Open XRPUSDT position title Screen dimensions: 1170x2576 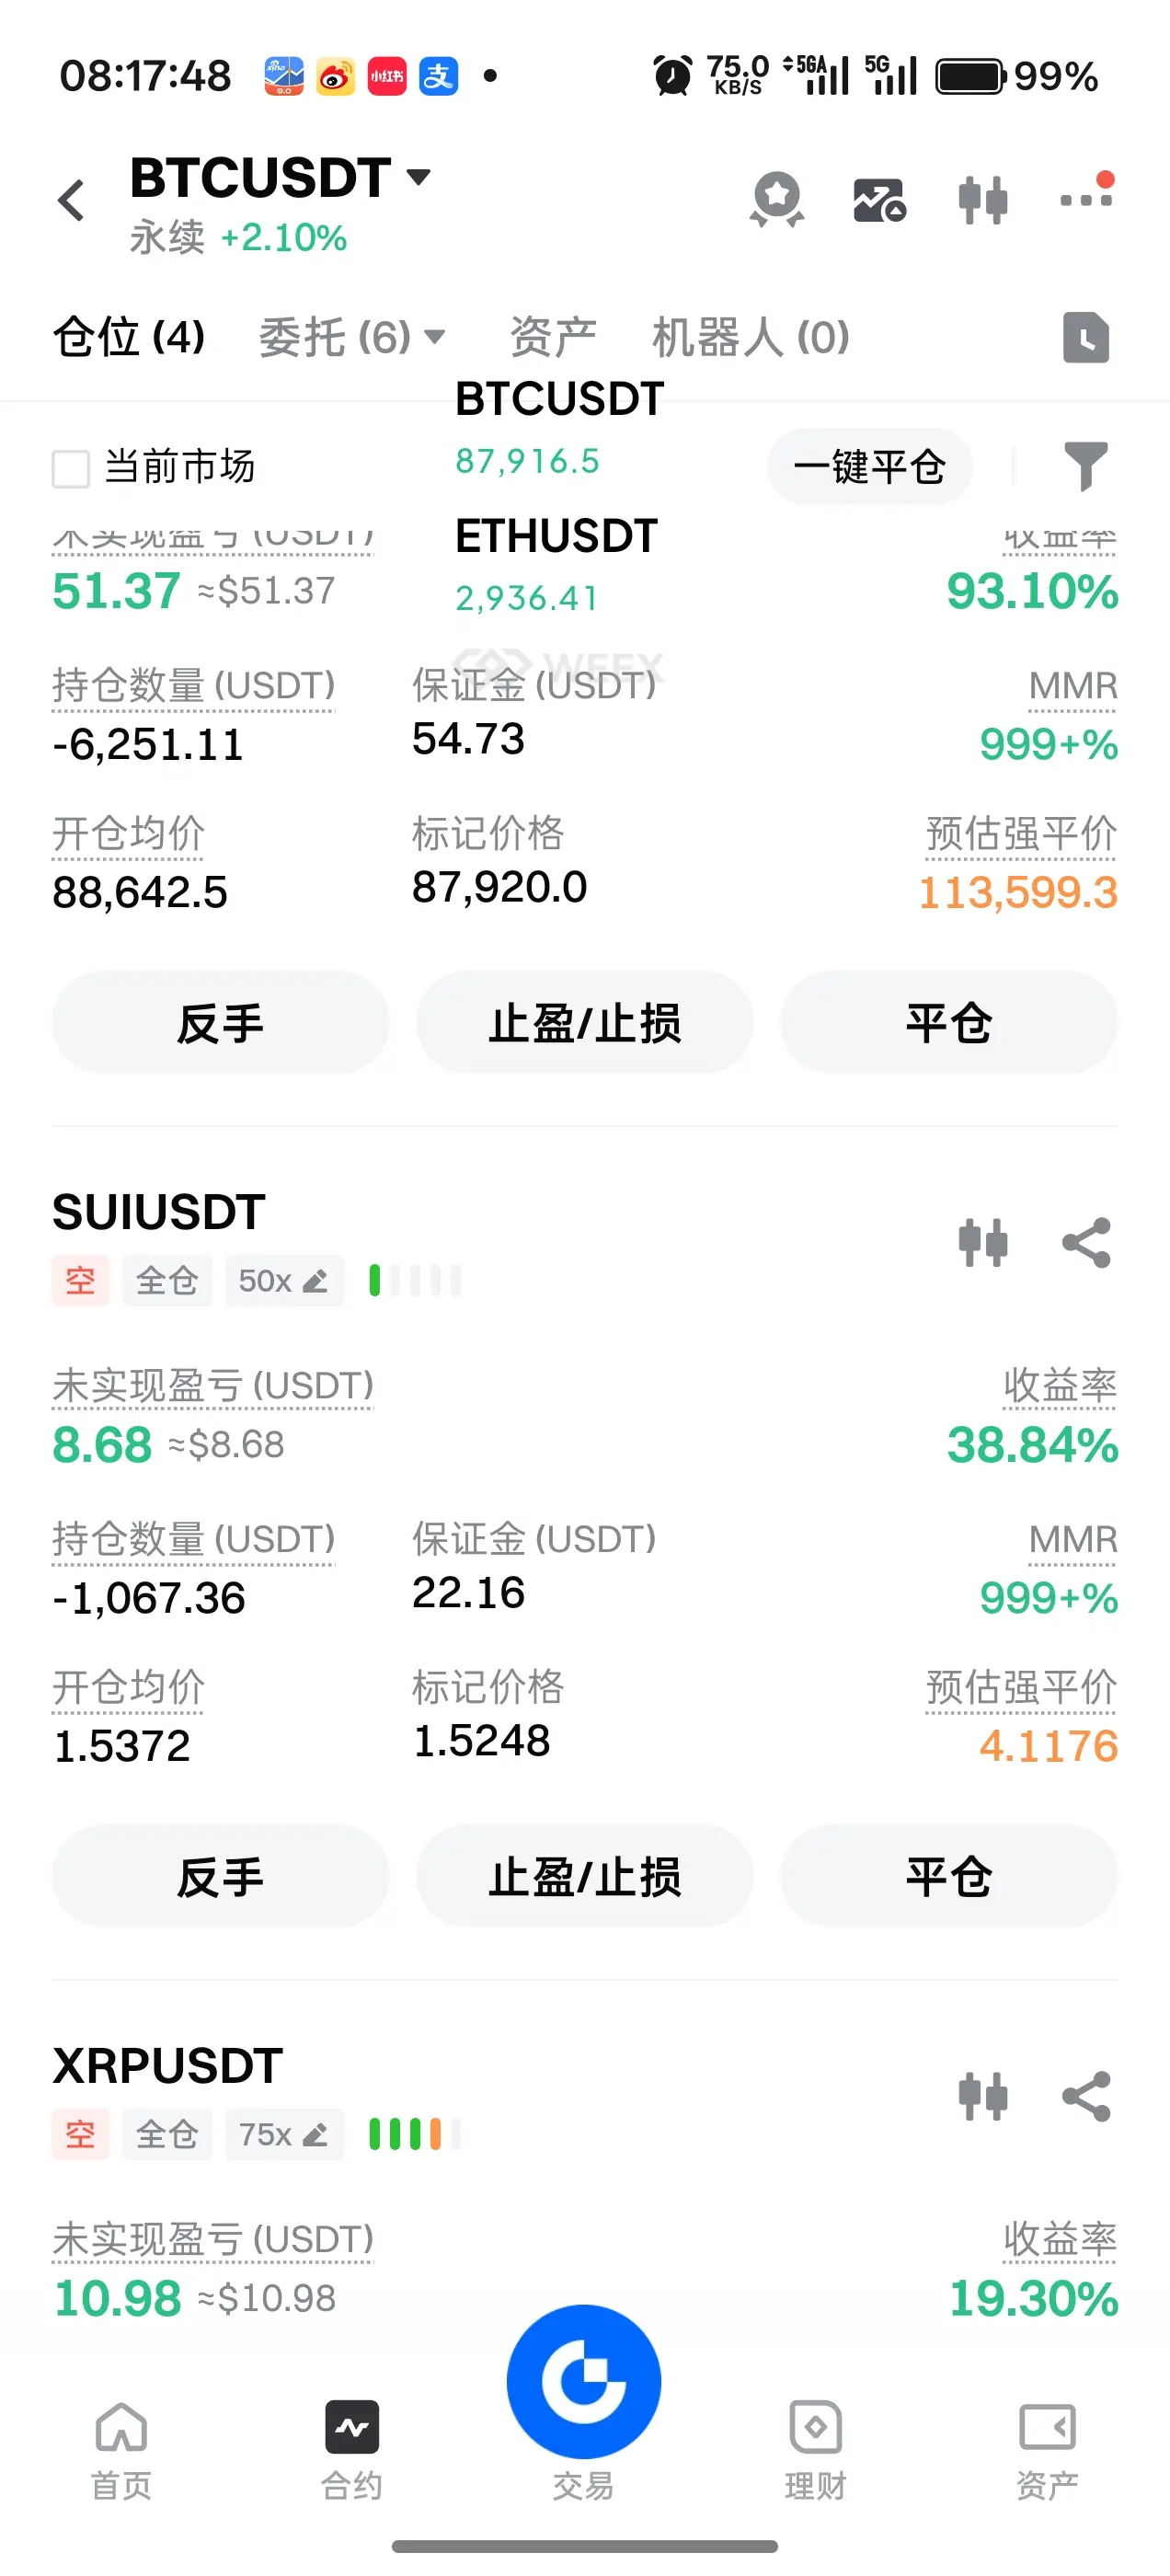tap(168, 2066)
